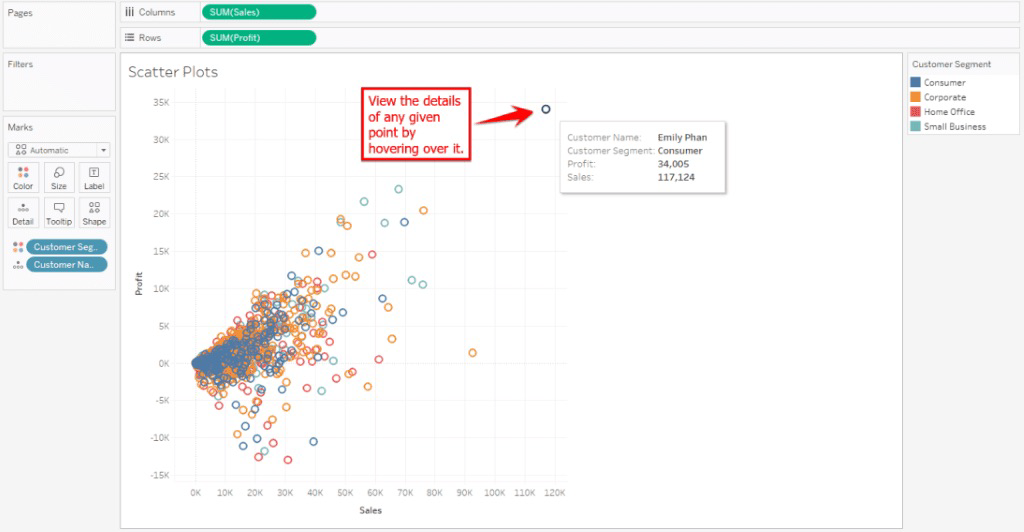
Task: Click the Scatter Plots chart title
Action: point(173,72)
